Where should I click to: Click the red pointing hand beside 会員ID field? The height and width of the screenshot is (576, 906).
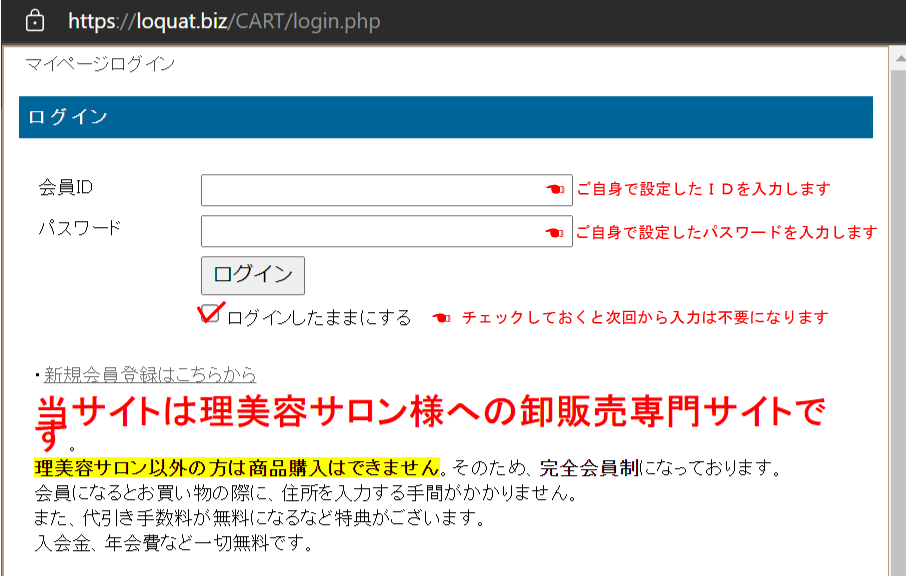click(x=555, y=190)
